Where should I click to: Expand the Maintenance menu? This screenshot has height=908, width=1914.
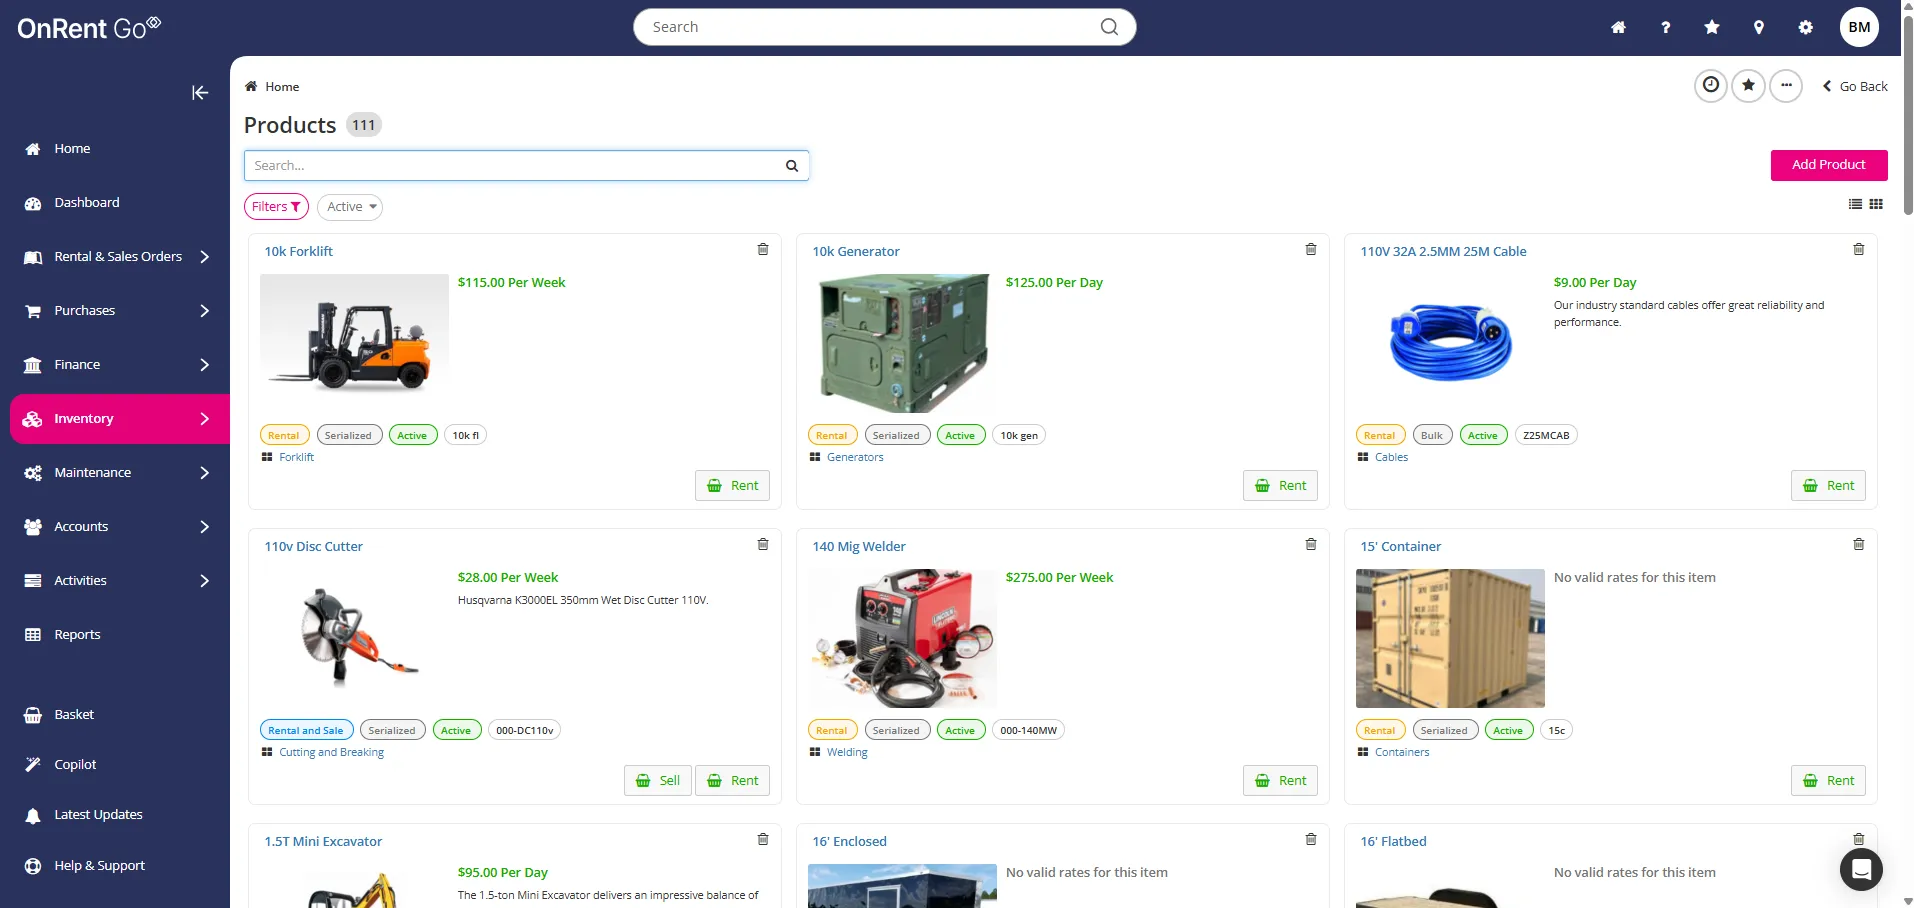120,473
